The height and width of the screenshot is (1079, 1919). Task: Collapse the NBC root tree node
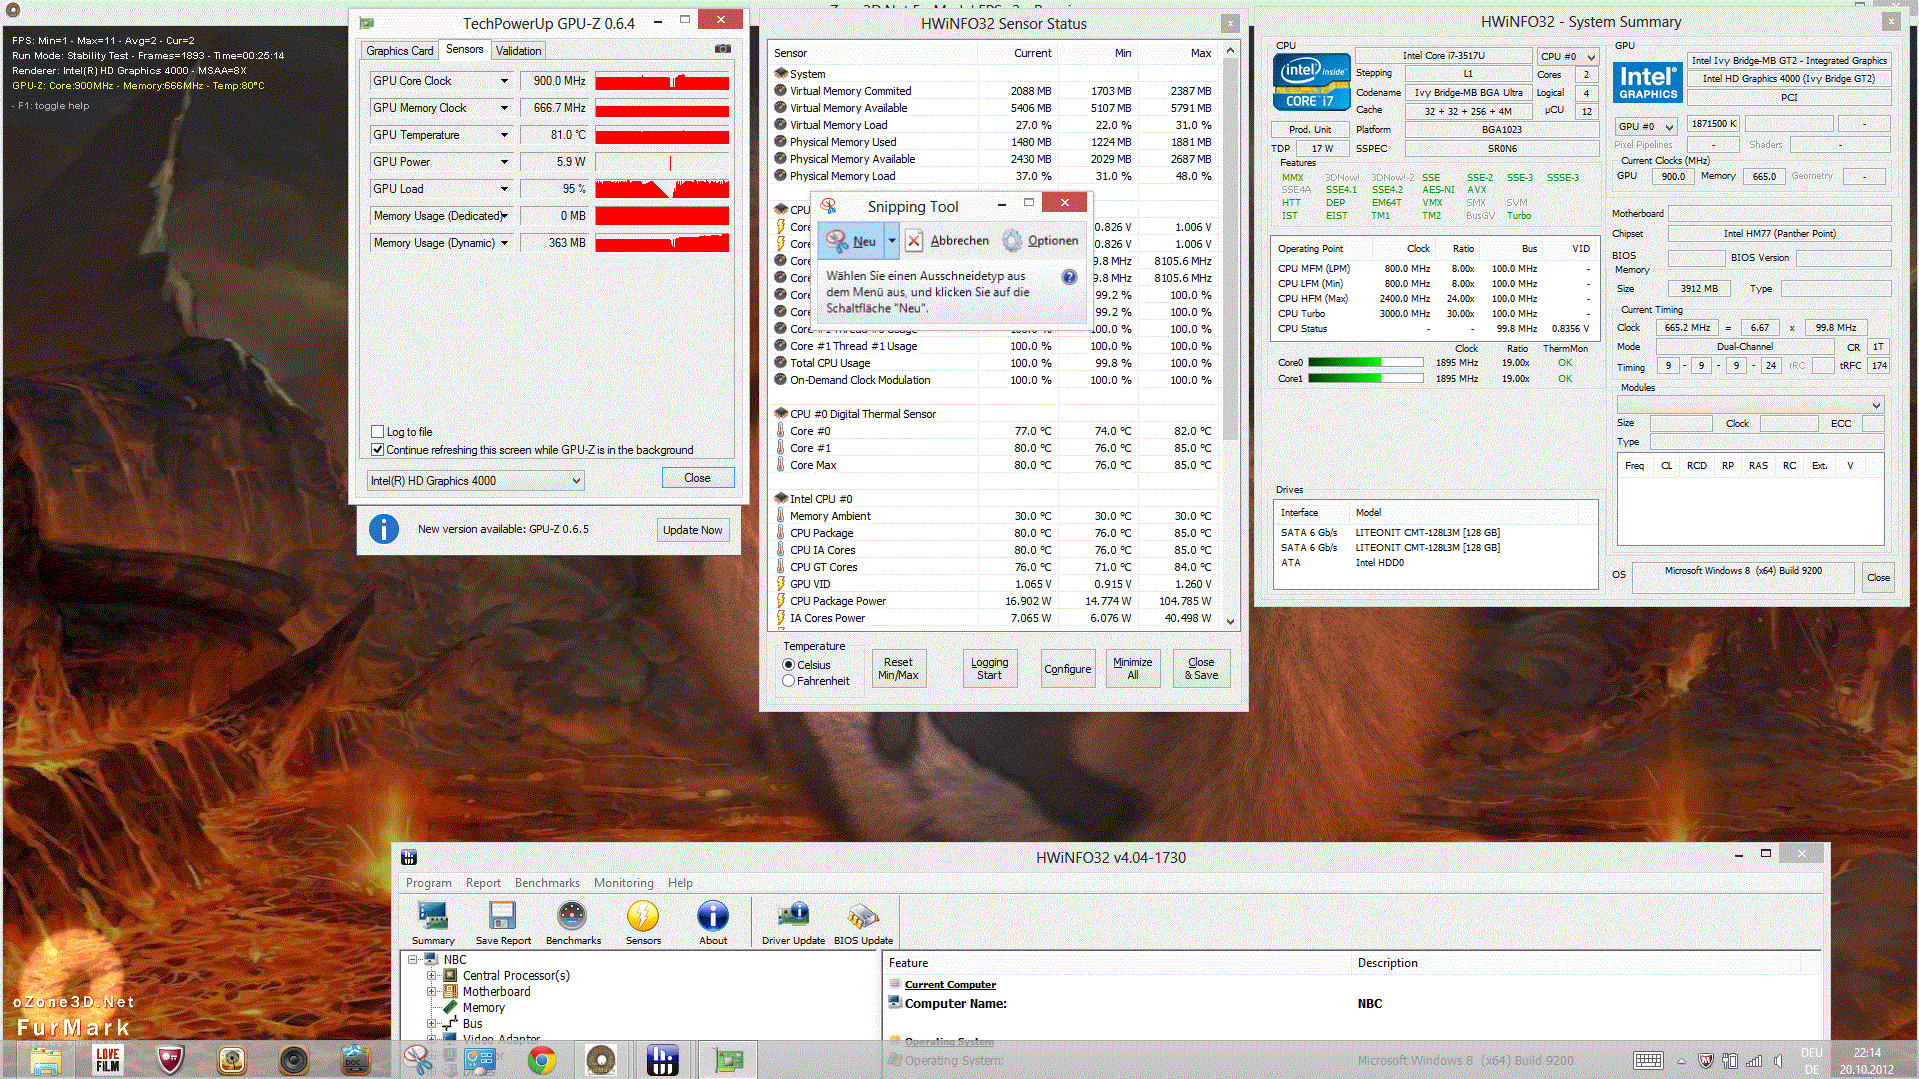pos(412,960)
